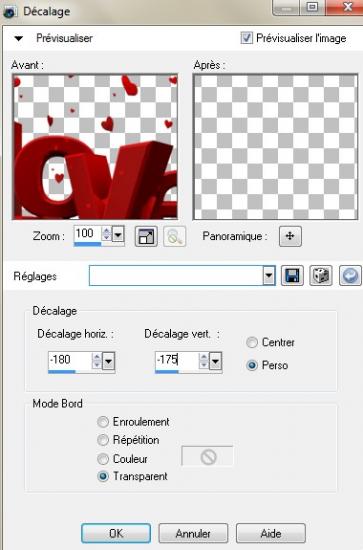Click the Décalage dialog title icon
The height and width of the screenshot is (550, 363).
click(10, 11)
